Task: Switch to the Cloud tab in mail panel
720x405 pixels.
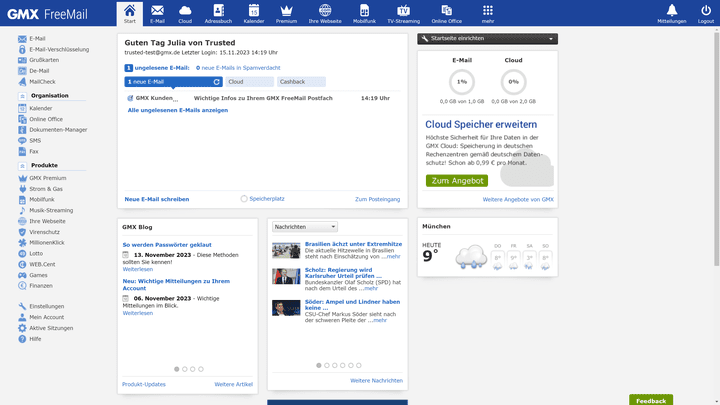Action: (249, 82)
